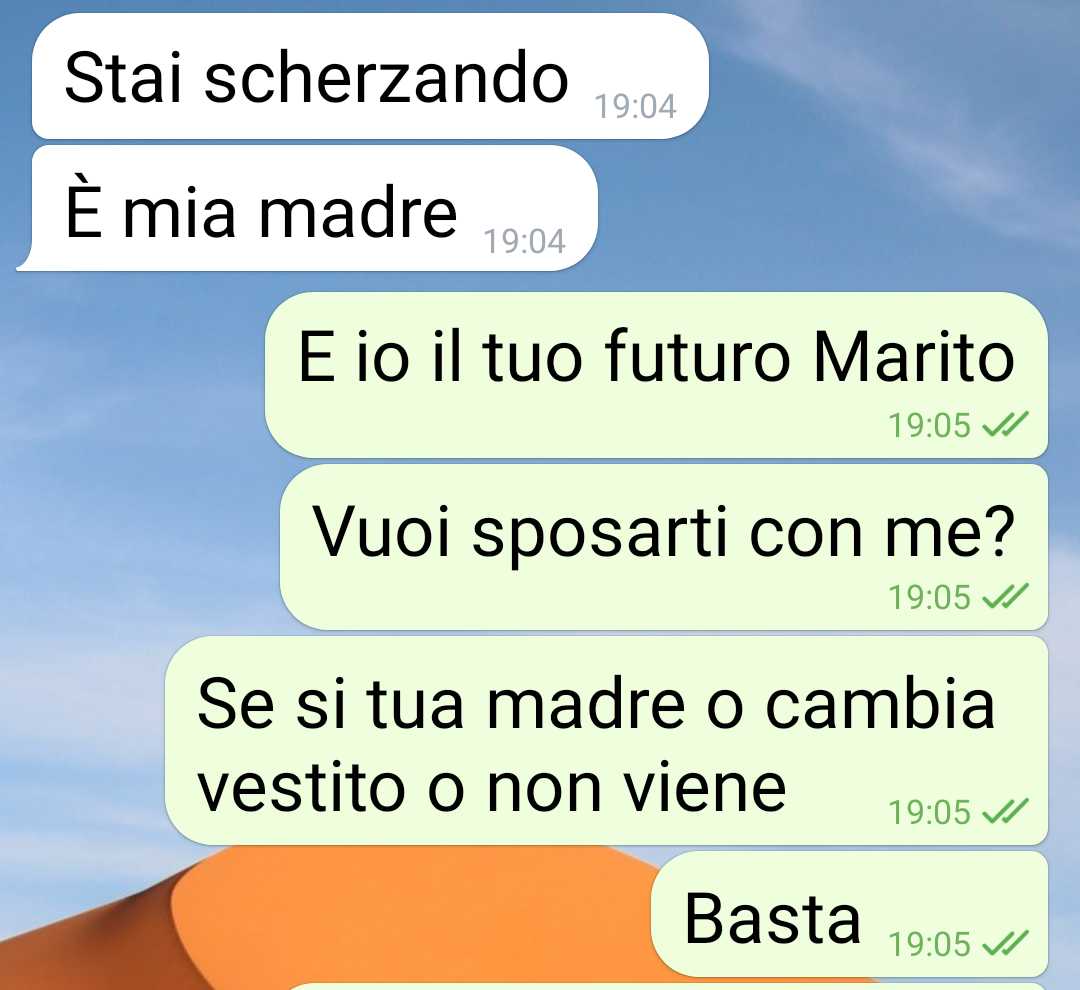Viewport: 1080px width, 990px height.
Task: Tap the 19:04 timestamp on "È mia madre"
Action: [x=524, y=242]
